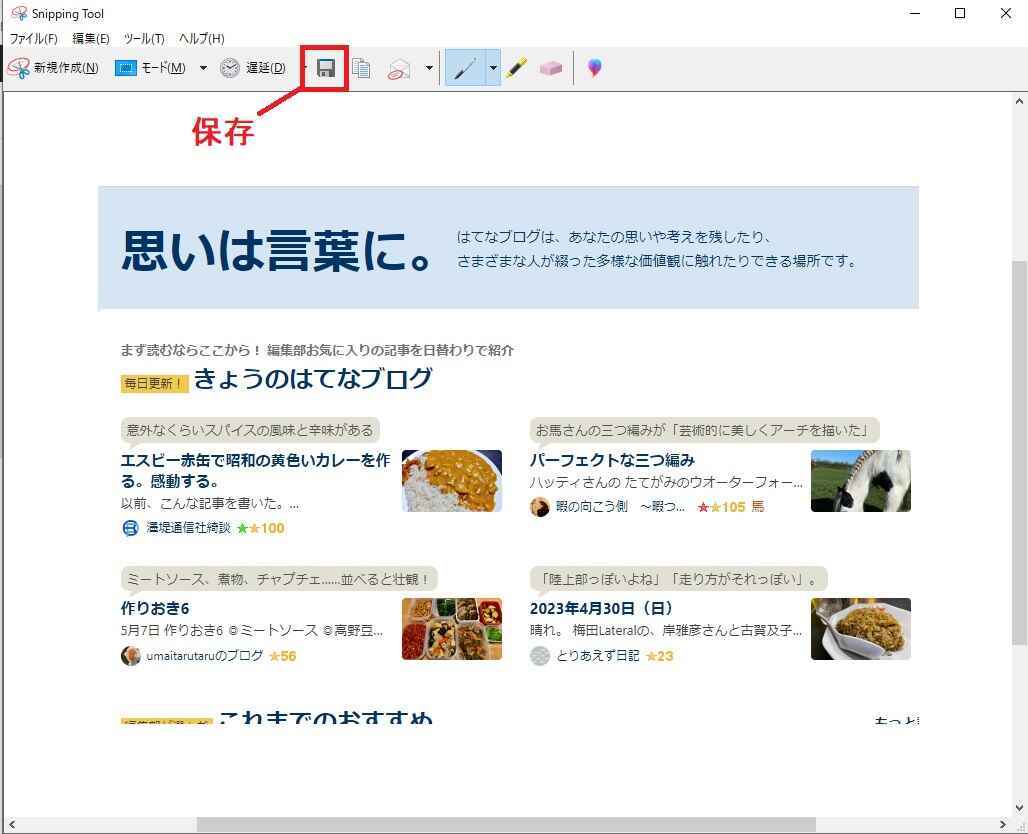Click the lunch boxes thumbnail image
1028x834 pixels.
452,629
